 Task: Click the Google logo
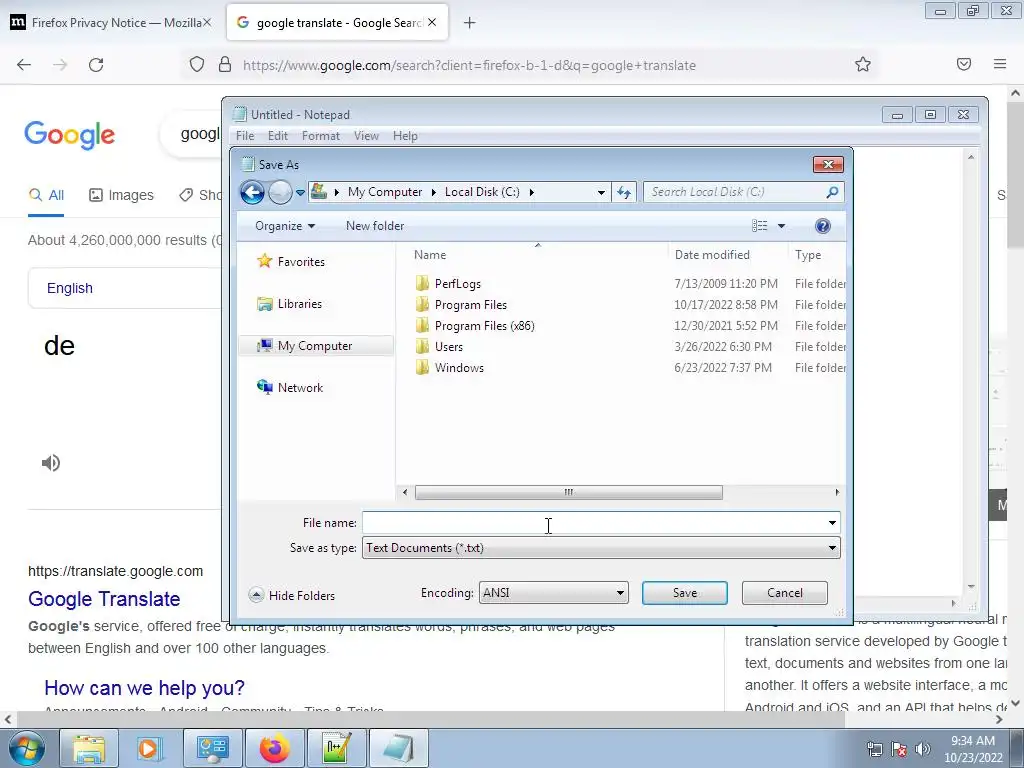click(x=70, y=135)
